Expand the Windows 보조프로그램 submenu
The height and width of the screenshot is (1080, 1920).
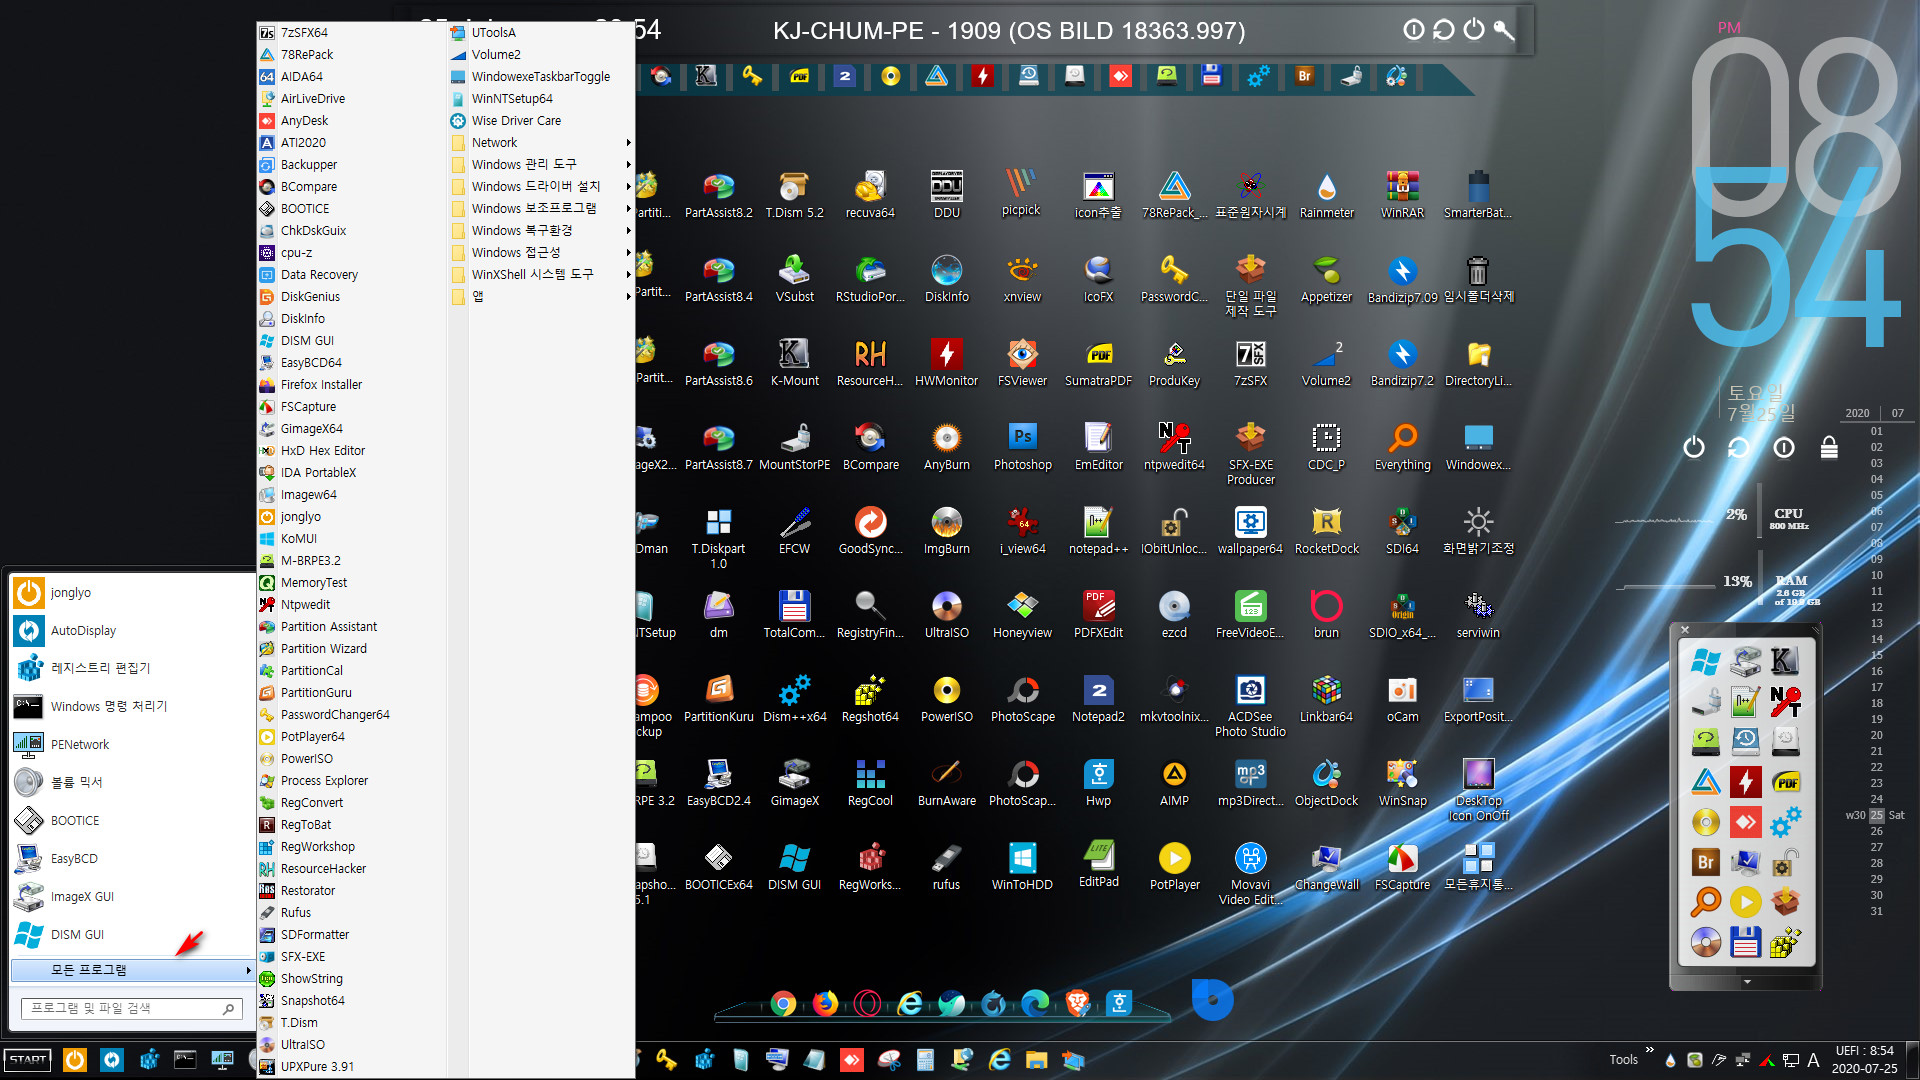[x=541, y=209]
